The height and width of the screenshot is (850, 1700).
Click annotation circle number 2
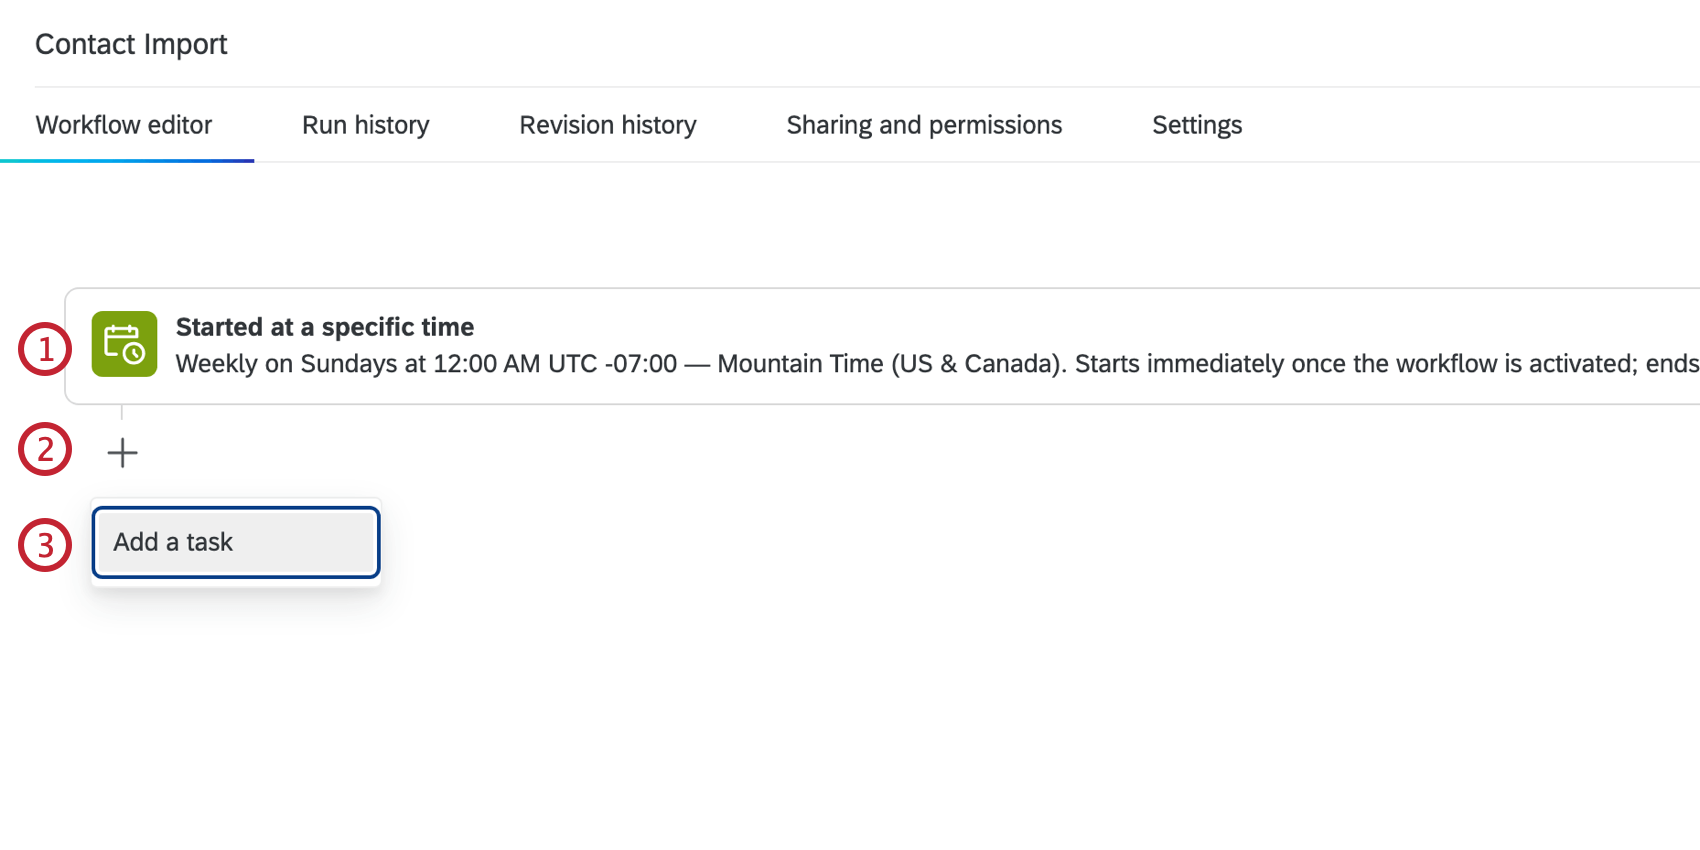(44, 450)
